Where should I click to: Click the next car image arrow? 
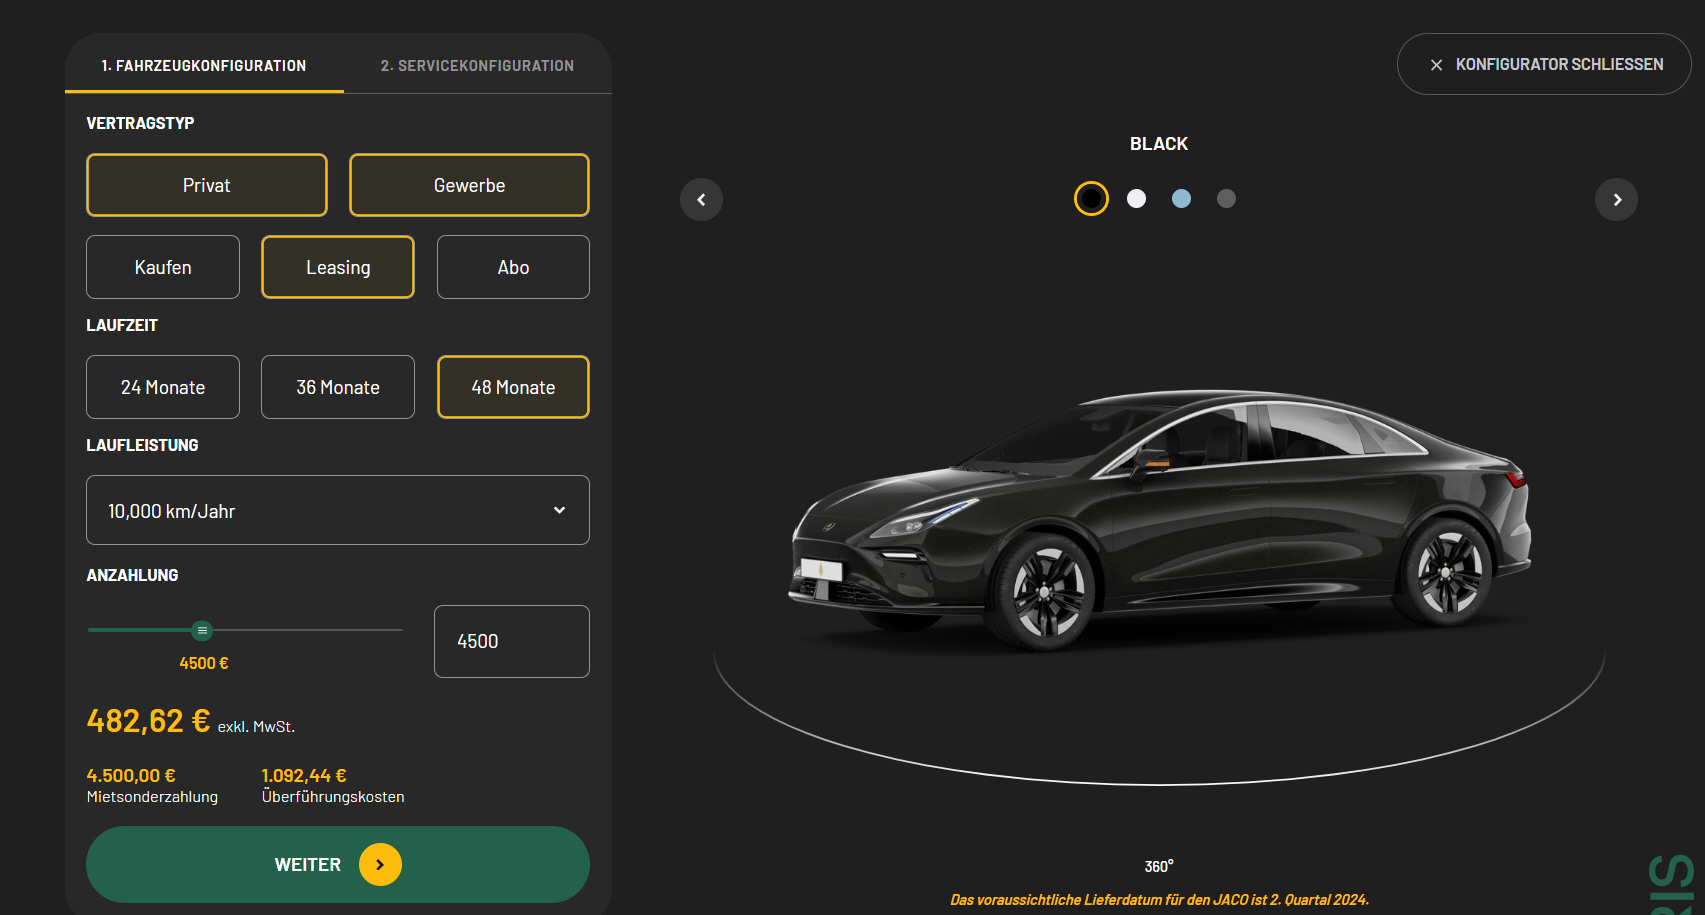[x=1616, y=200]
